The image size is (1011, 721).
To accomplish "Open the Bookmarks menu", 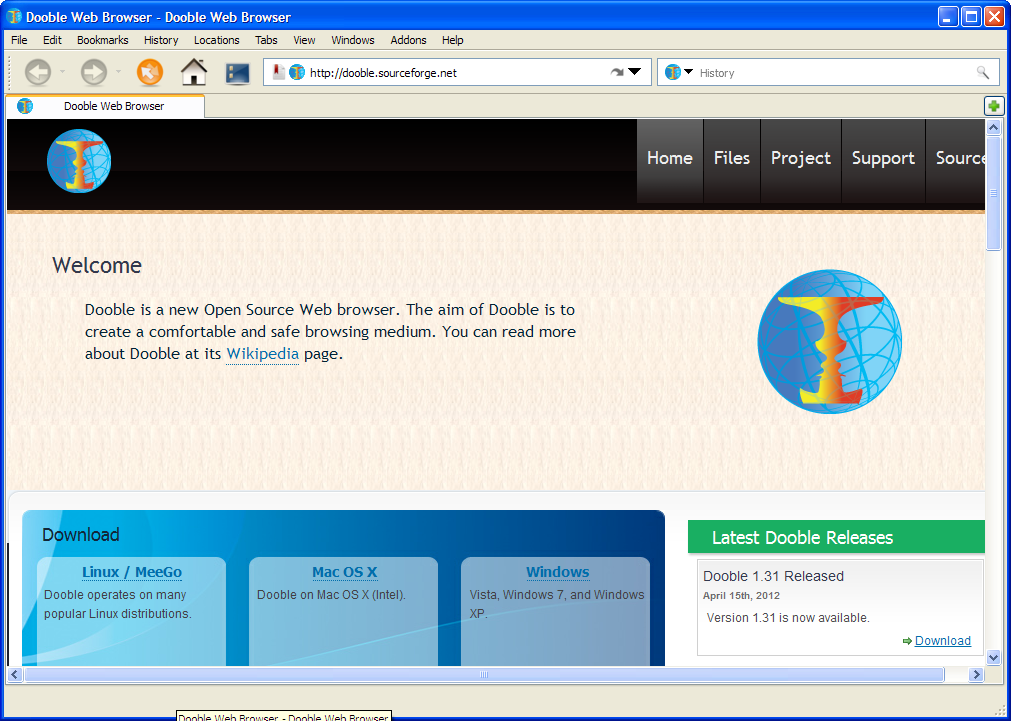I will coord(102,40).
